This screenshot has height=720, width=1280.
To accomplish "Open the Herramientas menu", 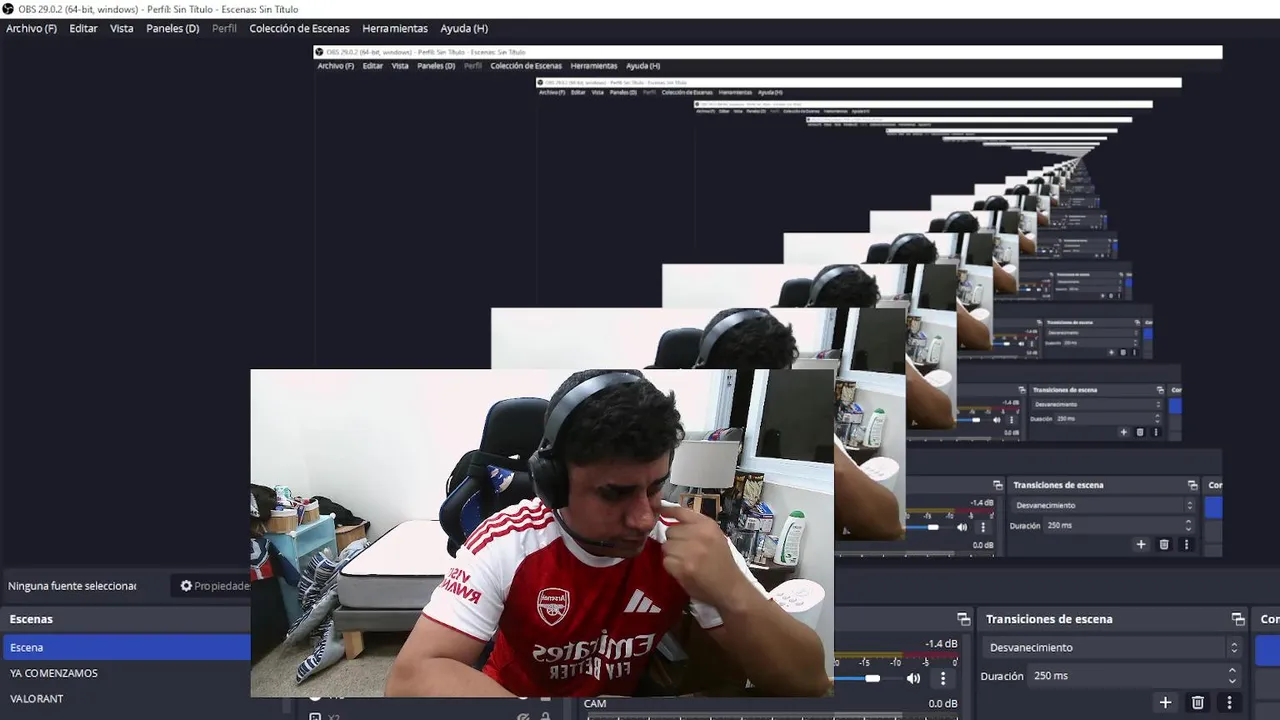I will click(395, 28).
